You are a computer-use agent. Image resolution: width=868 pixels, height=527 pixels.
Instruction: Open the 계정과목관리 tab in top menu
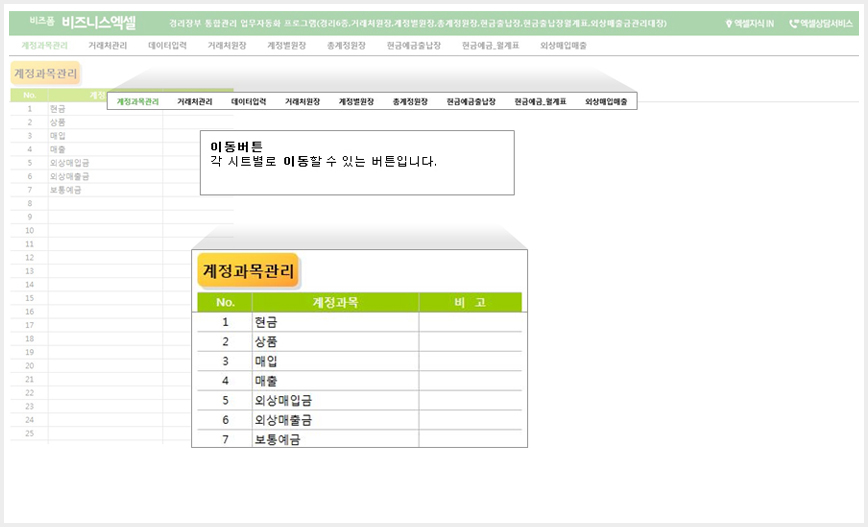click(x=44, y=45)
